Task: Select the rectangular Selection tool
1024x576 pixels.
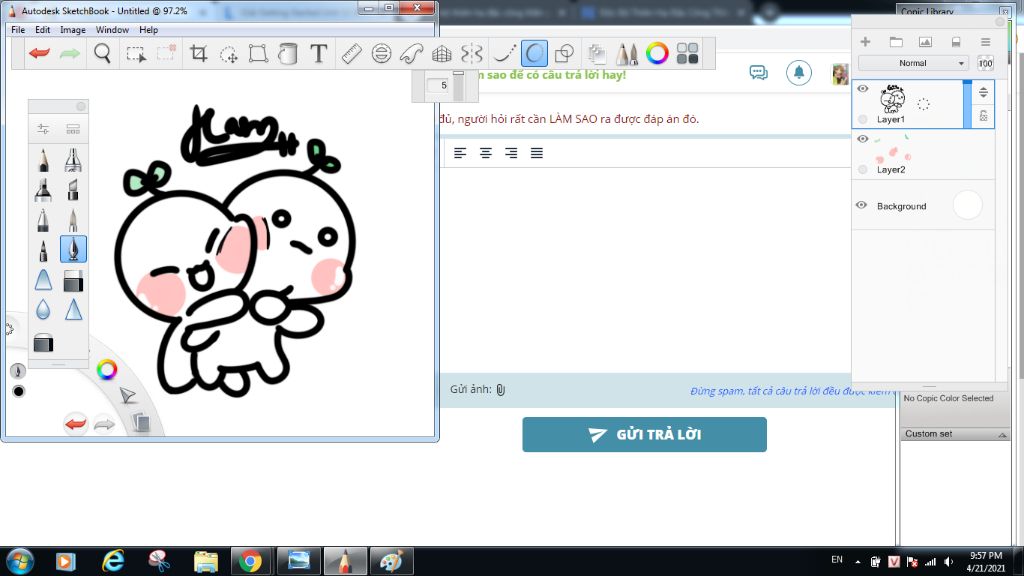Action: (136, 54)
